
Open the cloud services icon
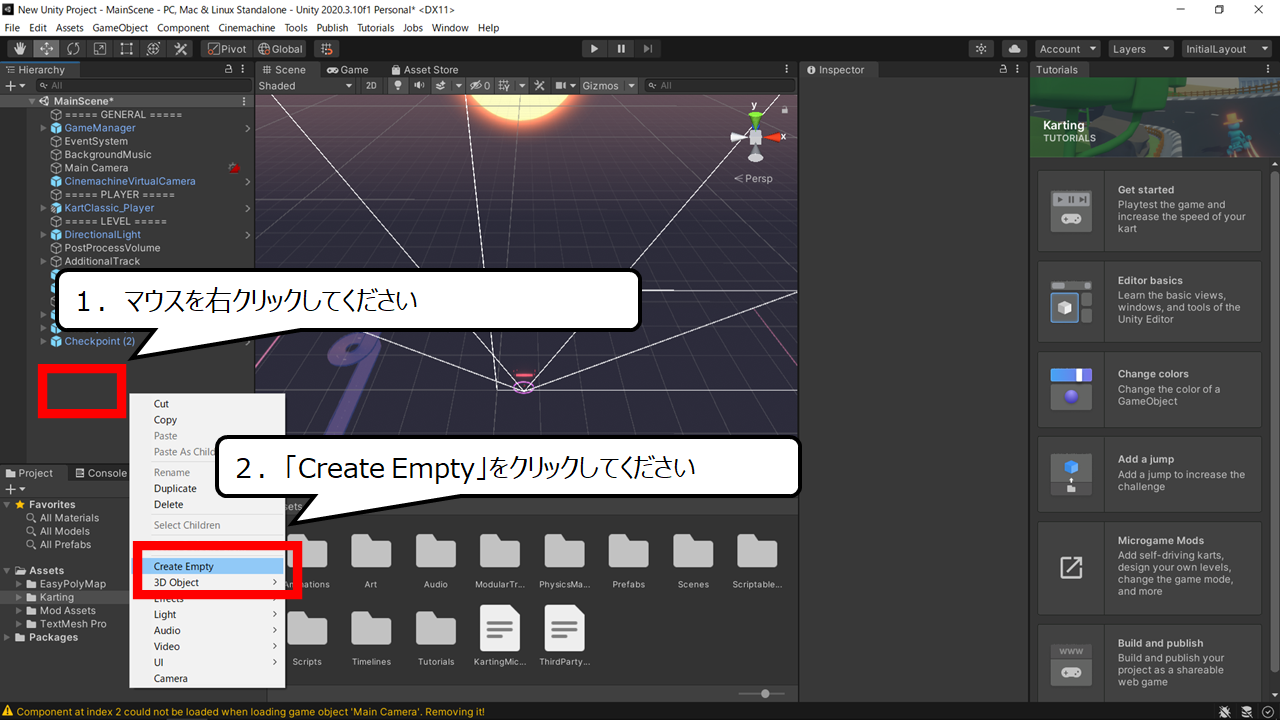point(1014,48)
